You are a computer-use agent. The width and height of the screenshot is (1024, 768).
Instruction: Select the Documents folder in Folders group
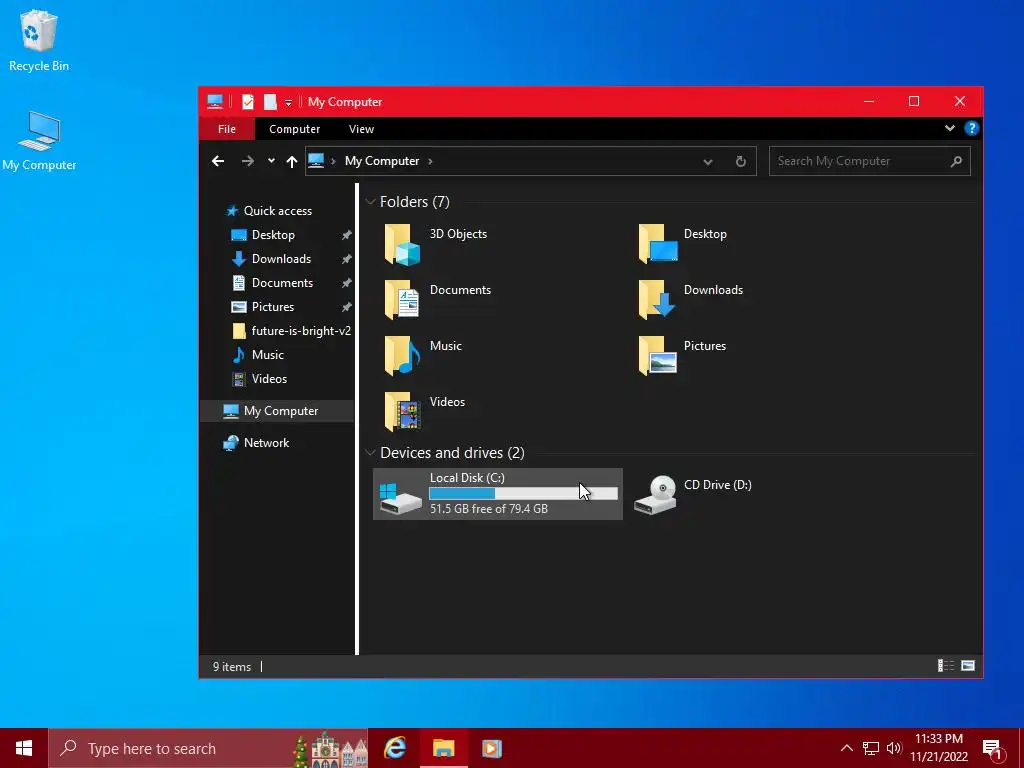coord(438,300)
